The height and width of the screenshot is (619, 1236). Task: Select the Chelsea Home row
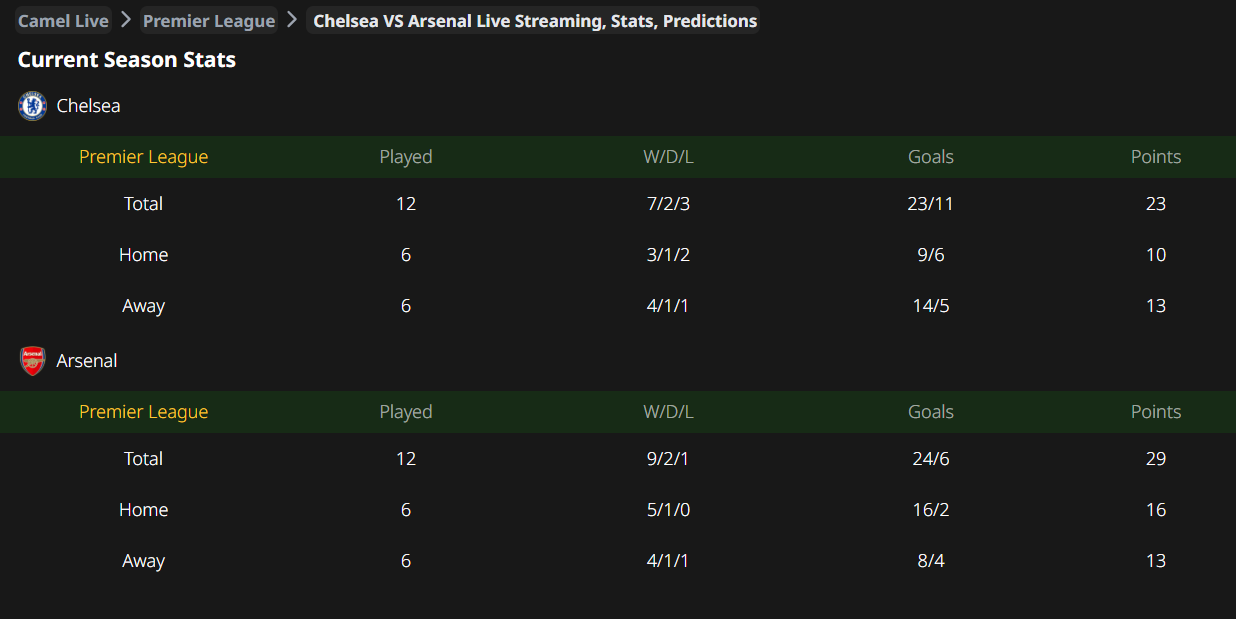[x=143, y=255]
